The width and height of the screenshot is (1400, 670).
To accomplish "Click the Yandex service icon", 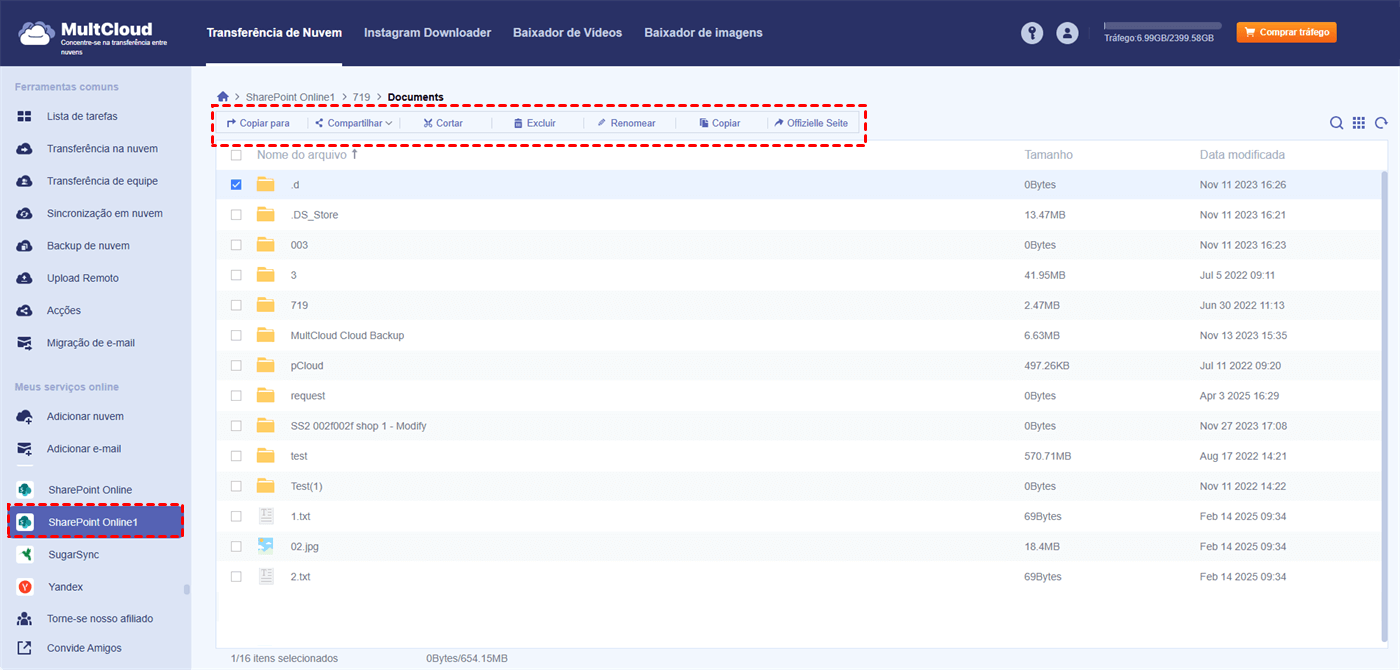I will point(25,587).
